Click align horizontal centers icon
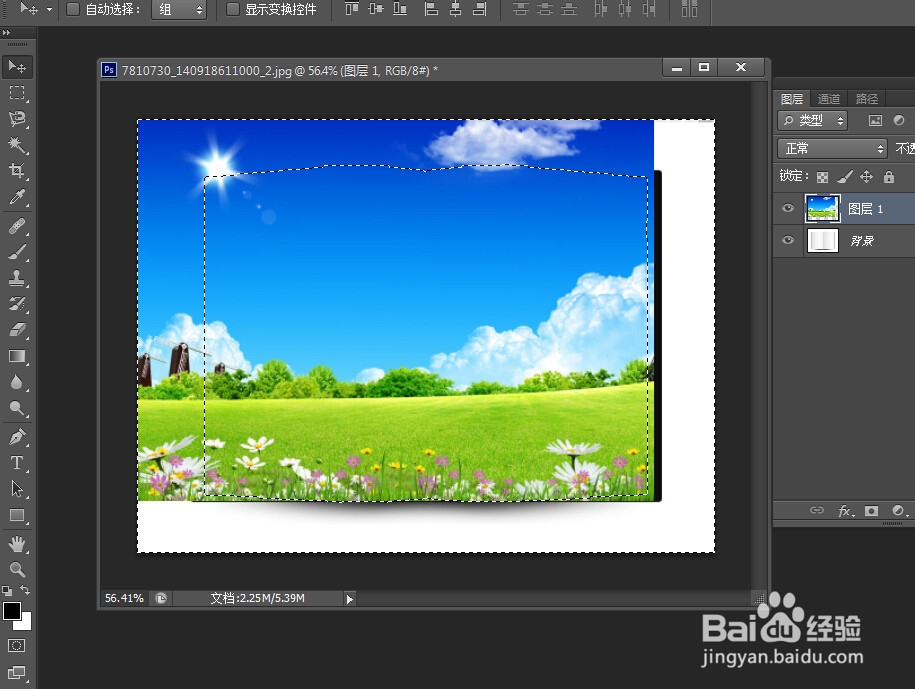The height and width of the screenshot is (689, 915). [455, 9]
